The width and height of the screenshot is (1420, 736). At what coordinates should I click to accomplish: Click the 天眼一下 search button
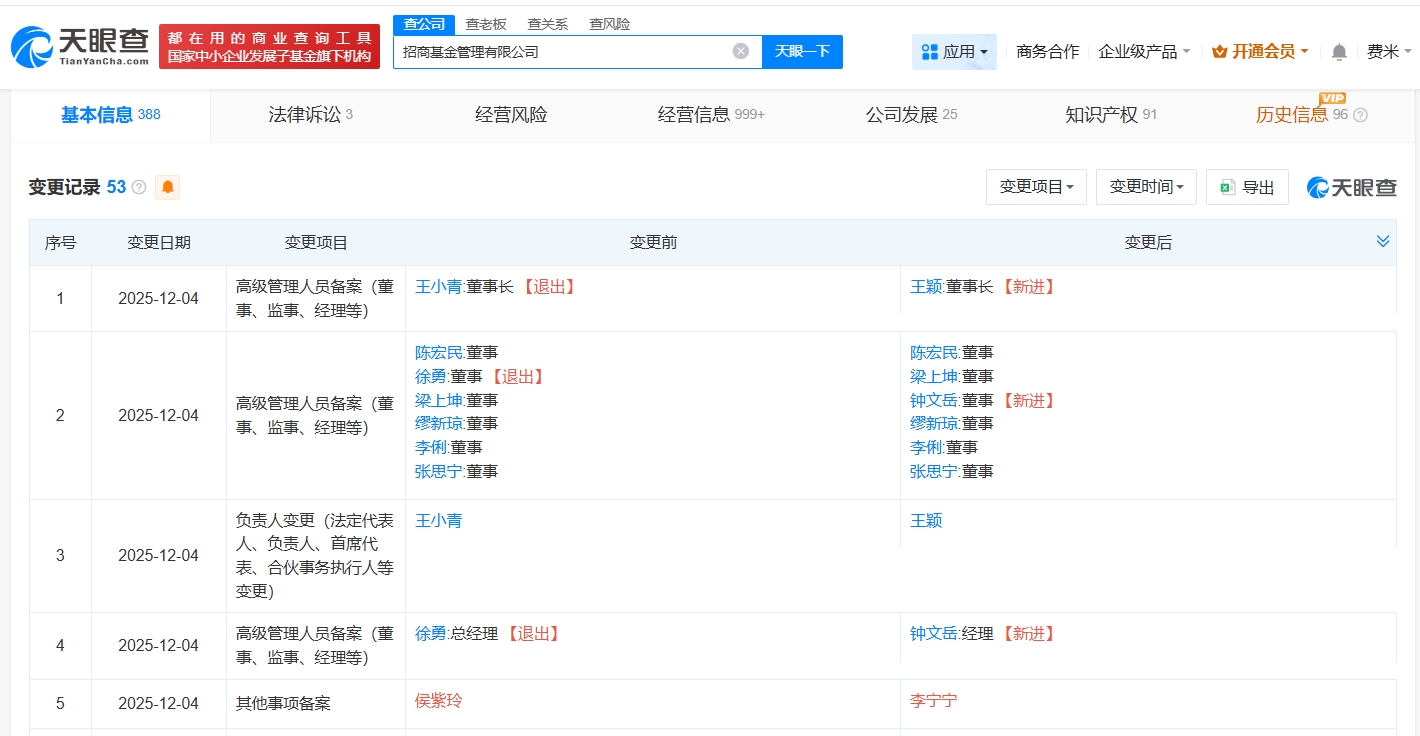(802, 51)
